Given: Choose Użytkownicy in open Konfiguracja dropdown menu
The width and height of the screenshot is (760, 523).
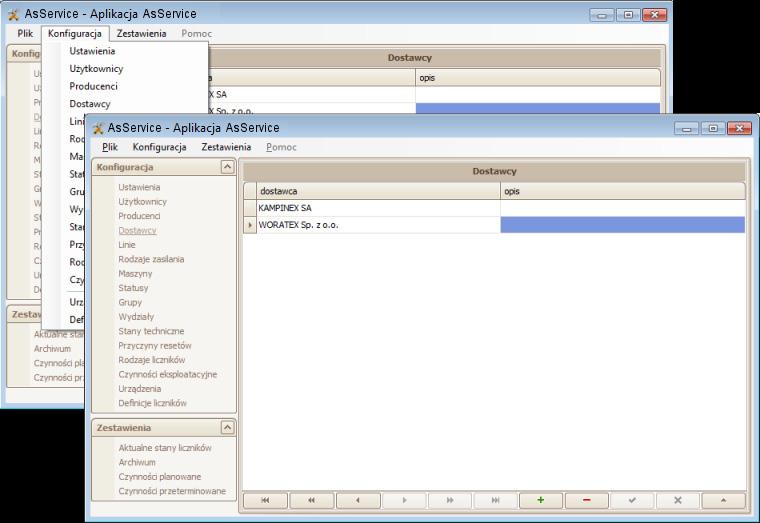Looking at the screenshot, I should click(96, 68).
